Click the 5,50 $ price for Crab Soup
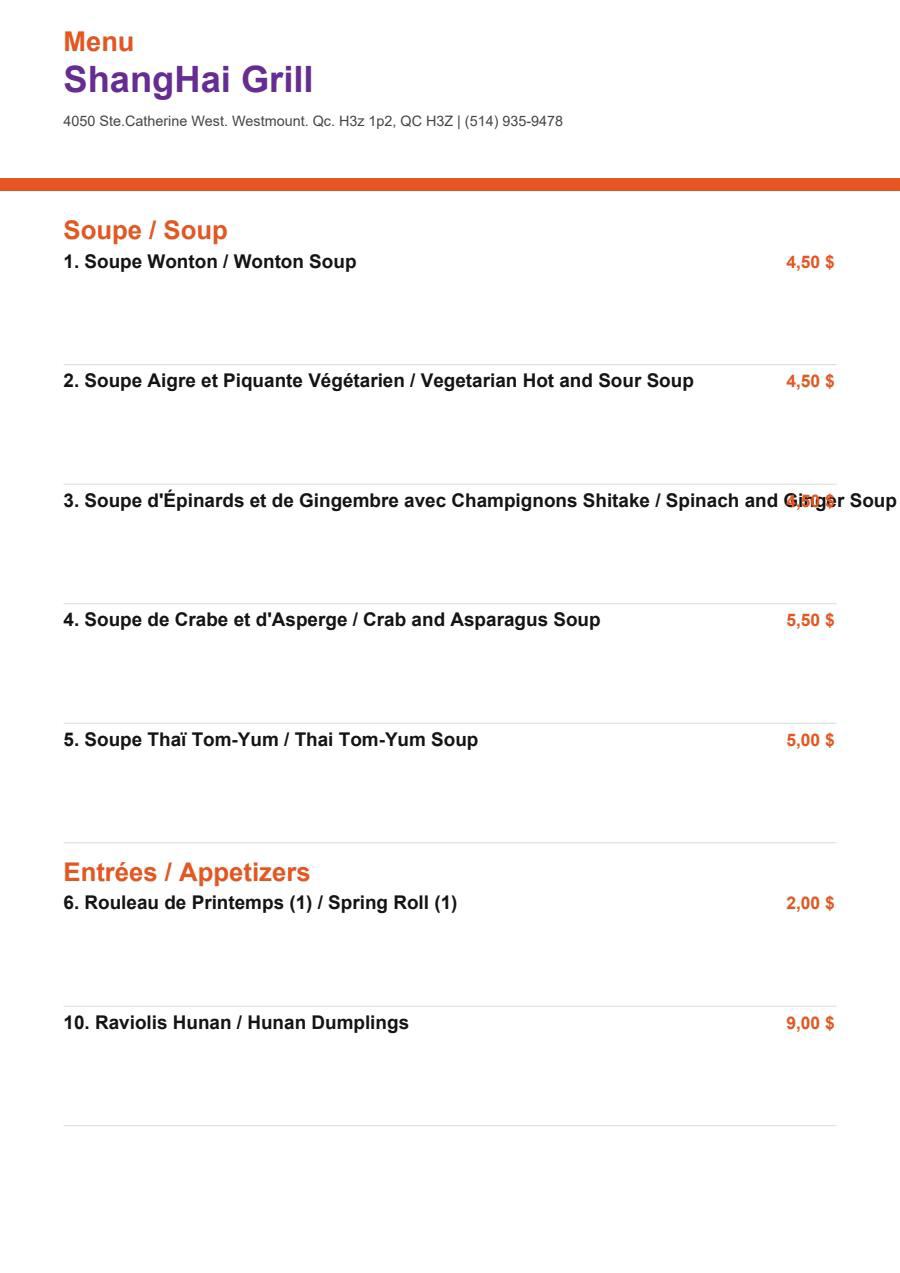The image size is (900, 1273). [811, 620]
